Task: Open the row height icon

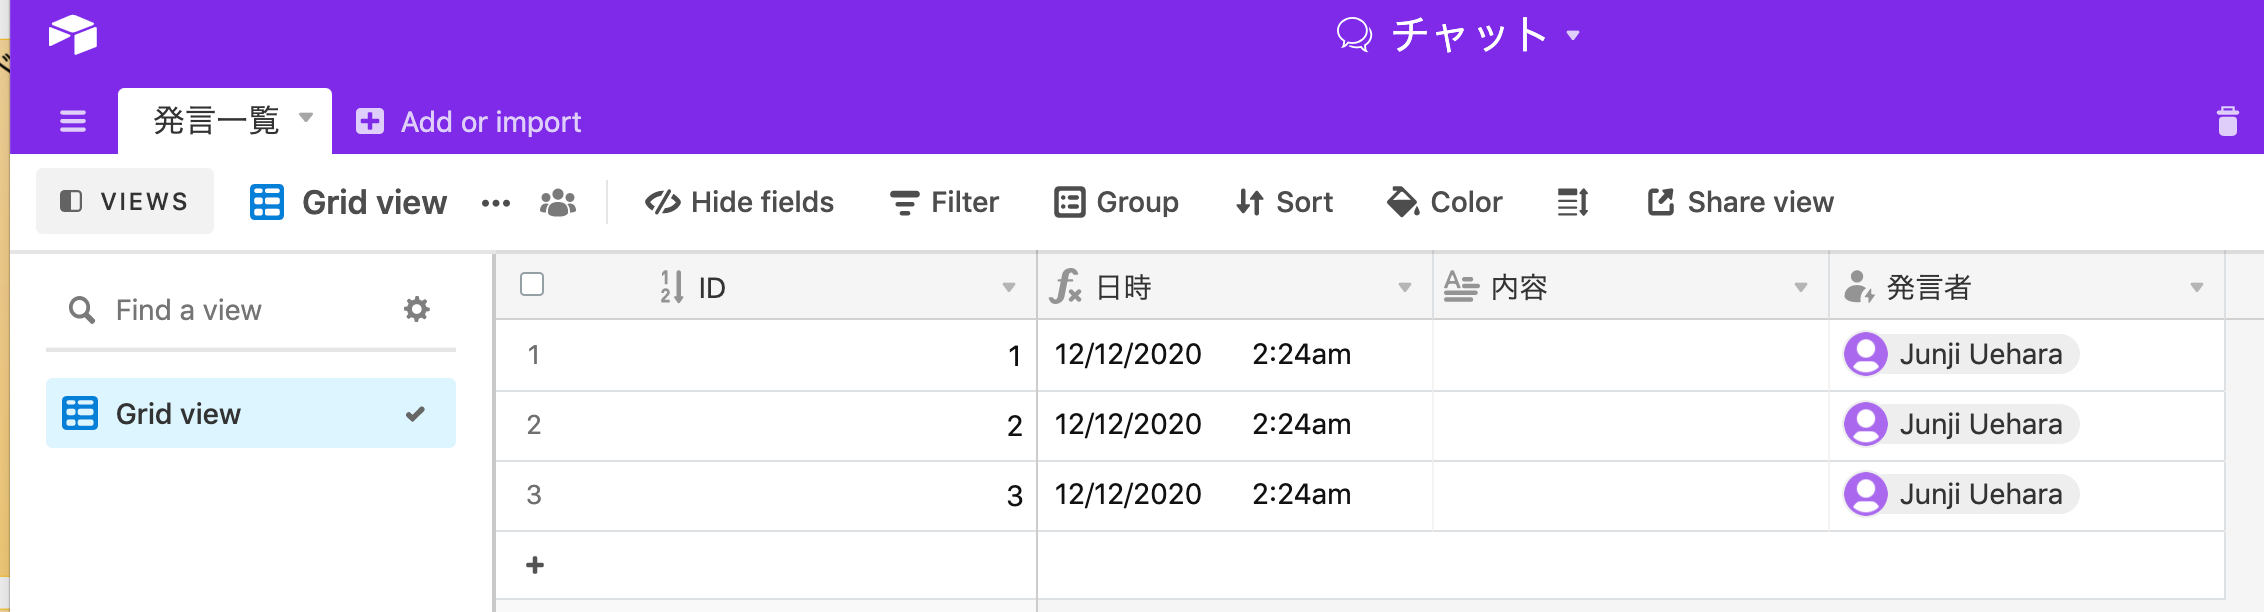Action: pos(1572,203)
